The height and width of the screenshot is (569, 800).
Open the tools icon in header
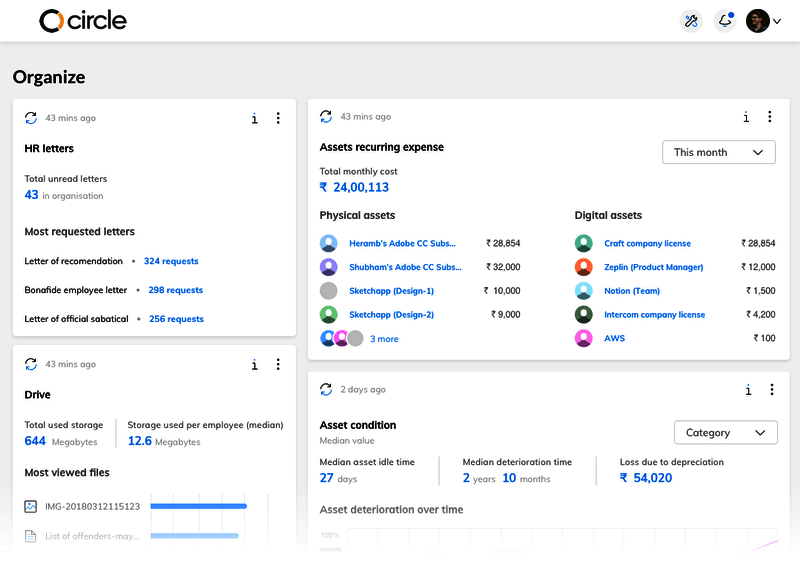point(691,21)
